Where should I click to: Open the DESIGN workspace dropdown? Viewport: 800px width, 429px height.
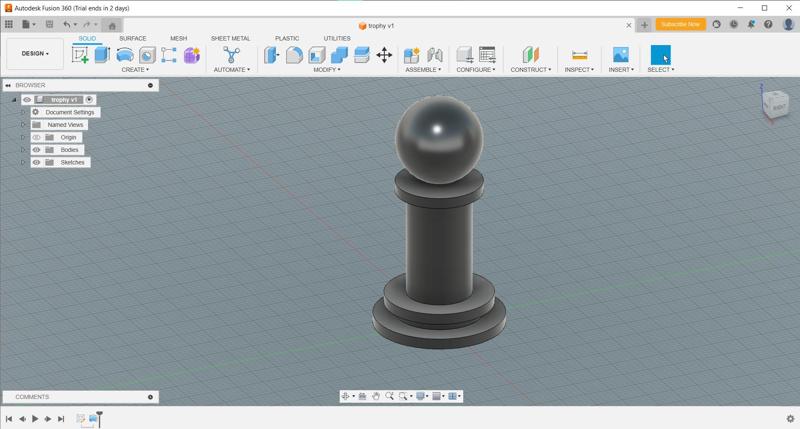pos(35,54)
